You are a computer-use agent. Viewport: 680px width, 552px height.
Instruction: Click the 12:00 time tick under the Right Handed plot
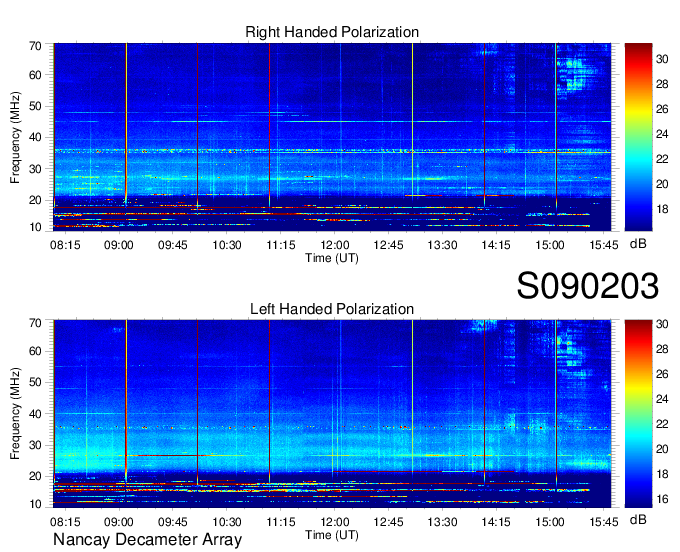334,245
